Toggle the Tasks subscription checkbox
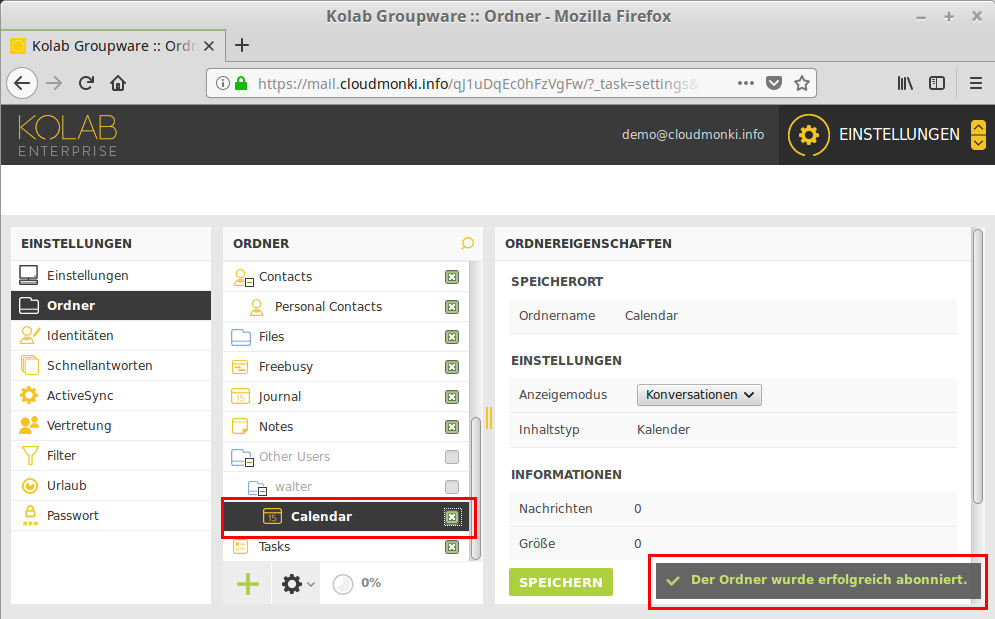This screenshot has height=619, width=995. tap(452, 547)
